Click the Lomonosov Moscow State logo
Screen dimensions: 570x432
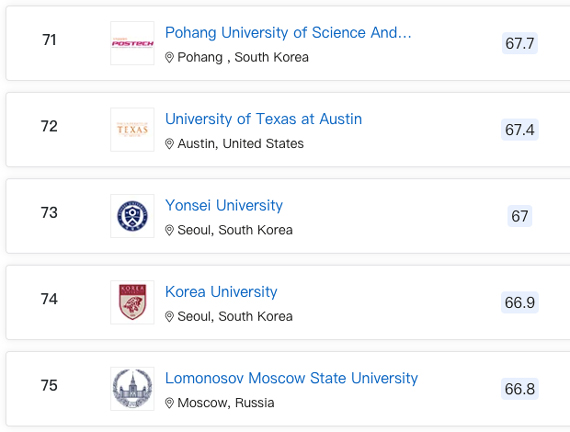tap(132, 389)
